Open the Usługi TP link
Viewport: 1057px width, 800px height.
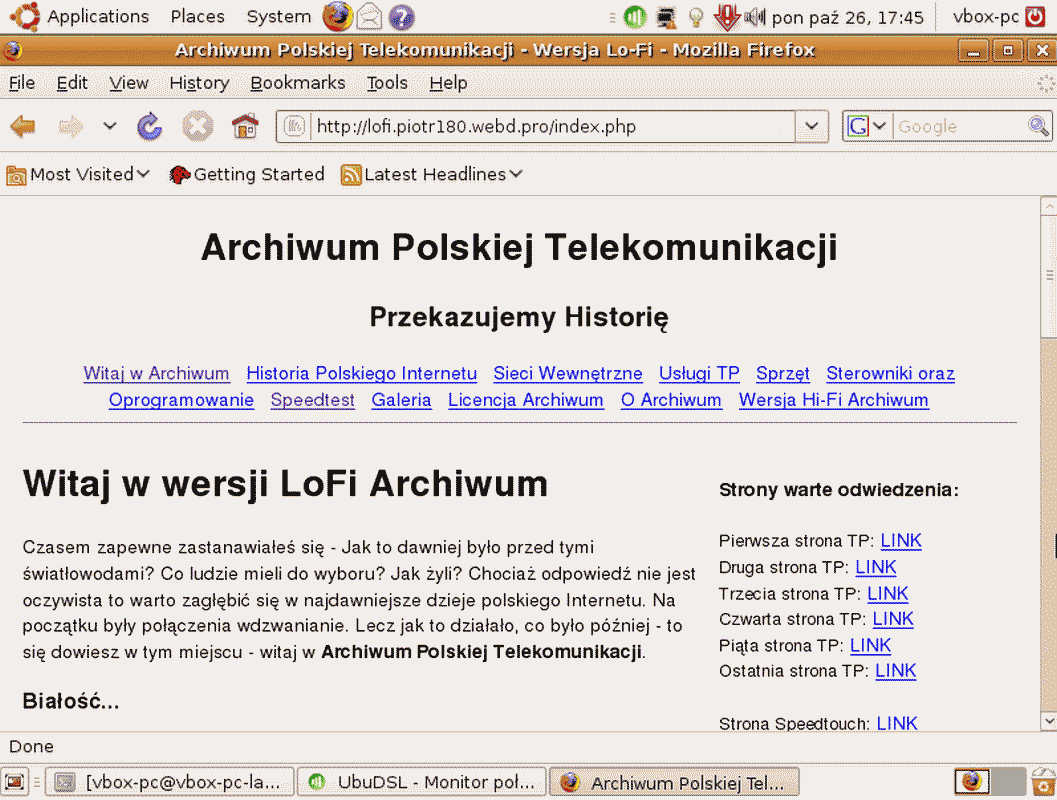point(699,373)
